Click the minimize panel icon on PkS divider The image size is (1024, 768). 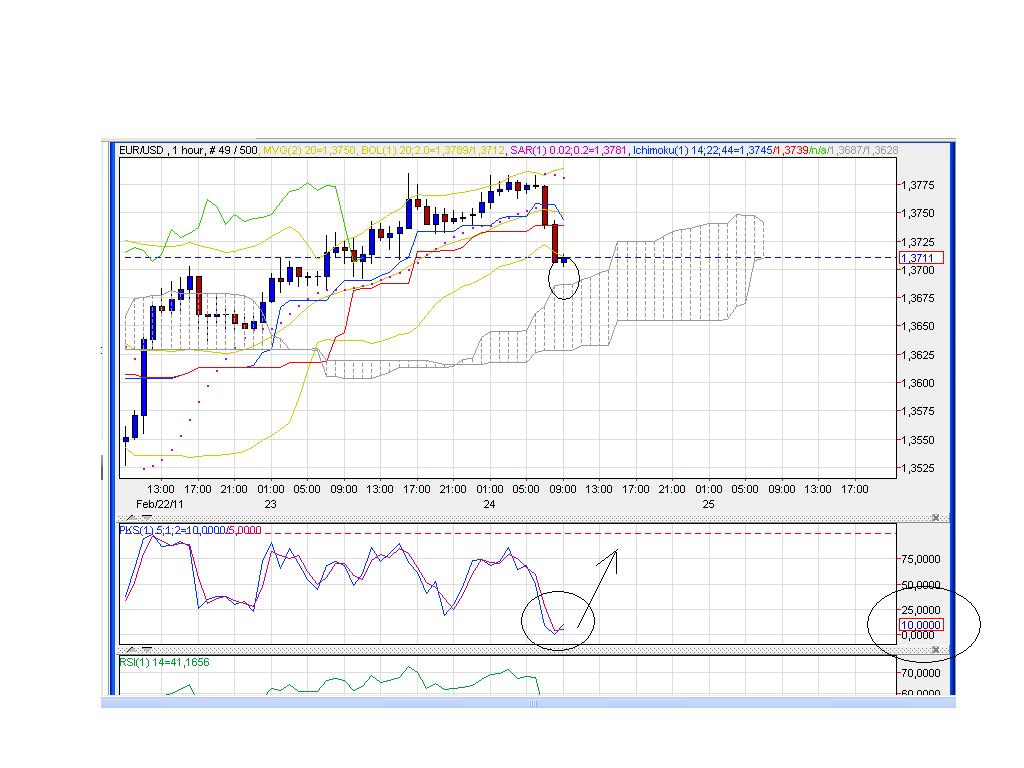[x=147, y=517]
